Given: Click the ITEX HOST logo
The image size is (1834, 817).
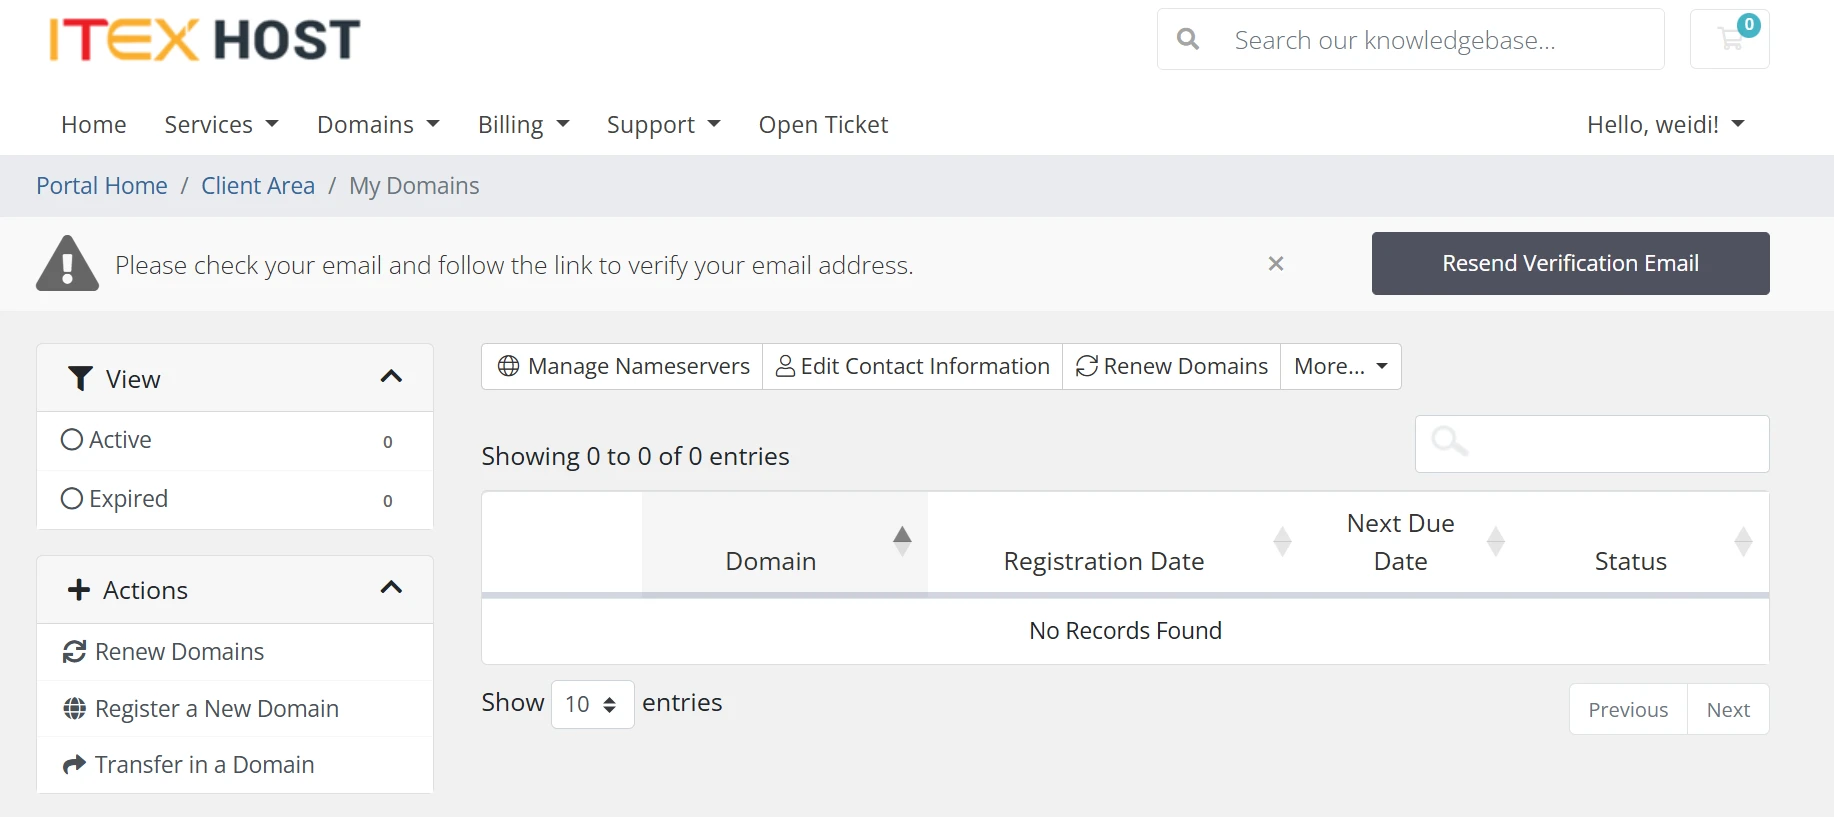Looking at the screenshot, I should pos(205,40).
